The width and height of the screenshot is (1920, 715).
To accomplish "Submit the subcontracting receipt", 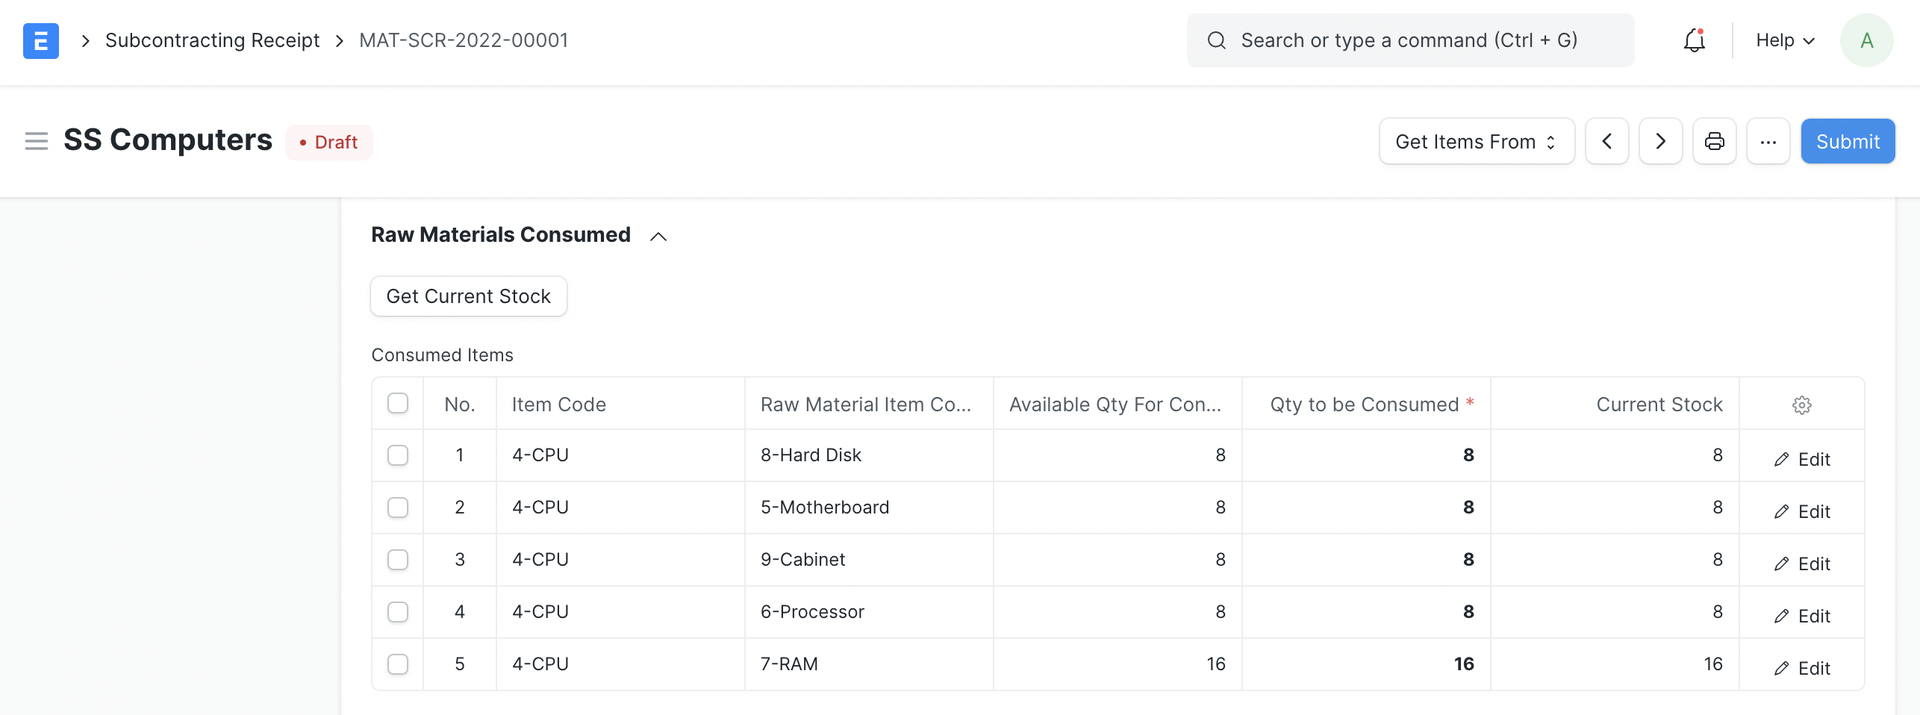I will tap(1847, 141).
